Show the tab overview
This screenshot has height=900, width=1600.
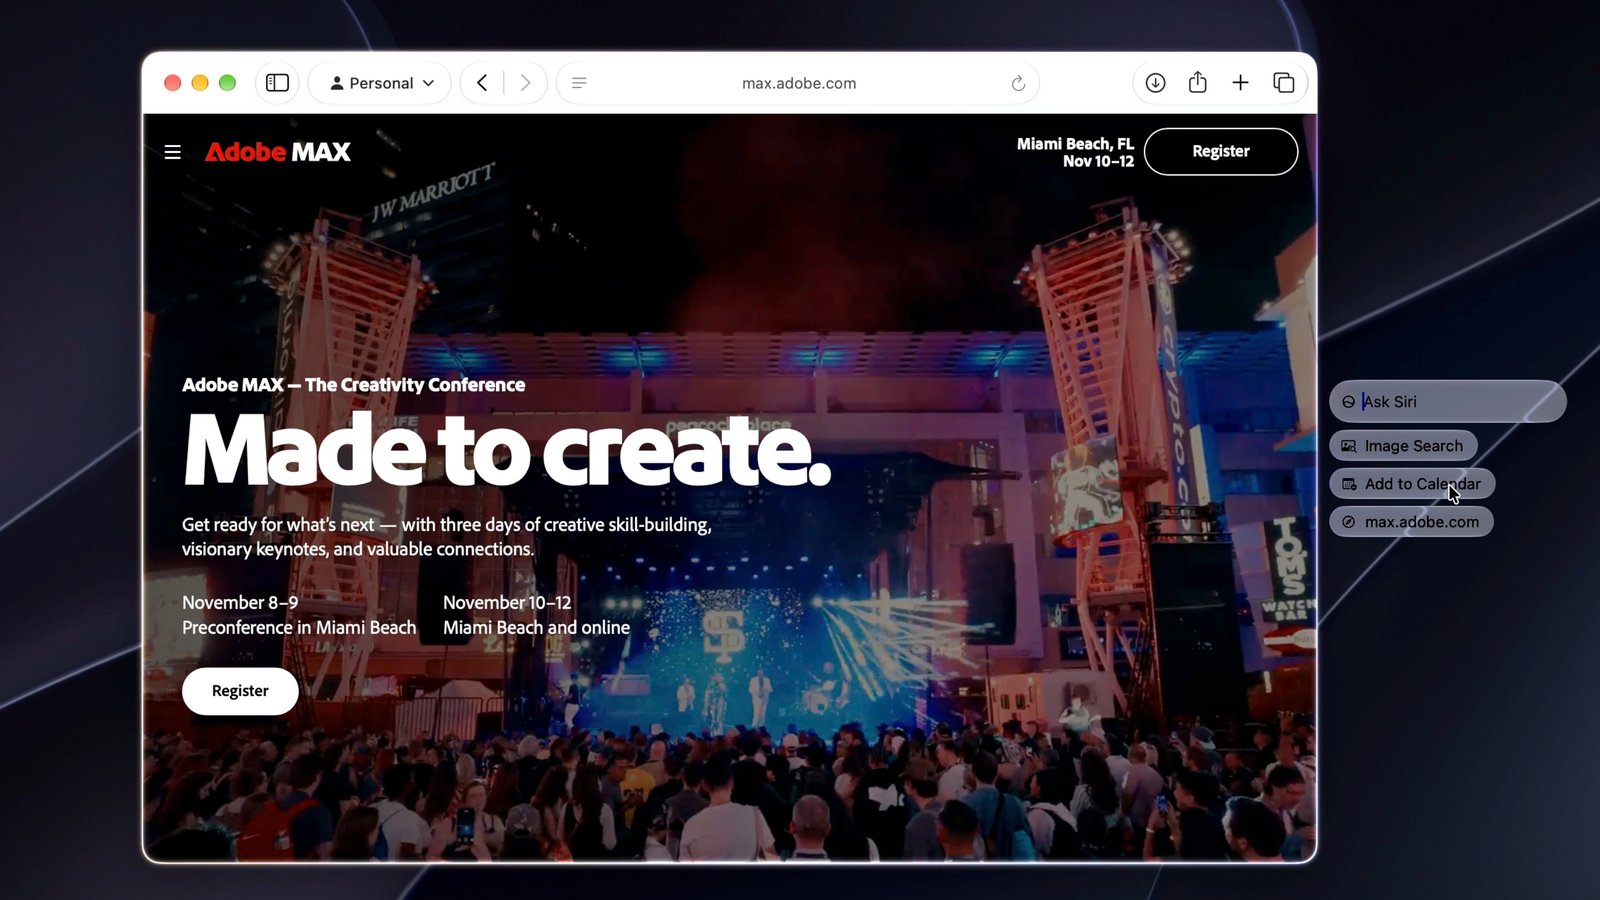1284,83
